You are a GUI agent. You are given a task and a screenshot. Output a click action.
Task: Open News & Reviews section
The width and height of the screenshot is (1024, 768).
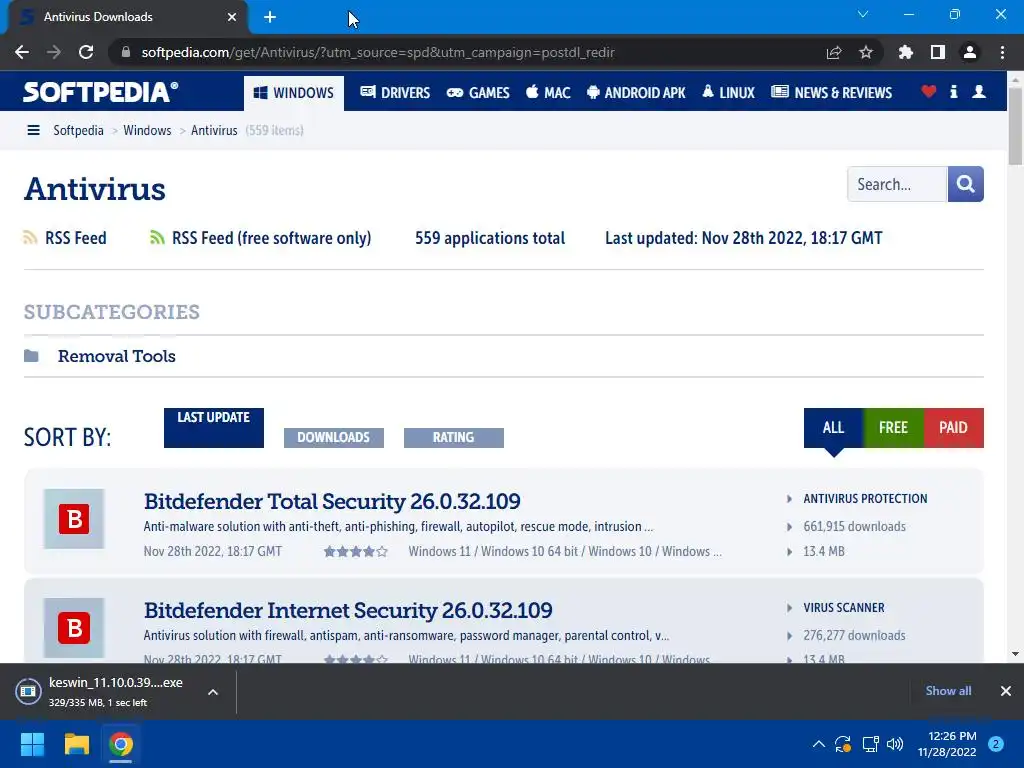[x=831, y=93]
